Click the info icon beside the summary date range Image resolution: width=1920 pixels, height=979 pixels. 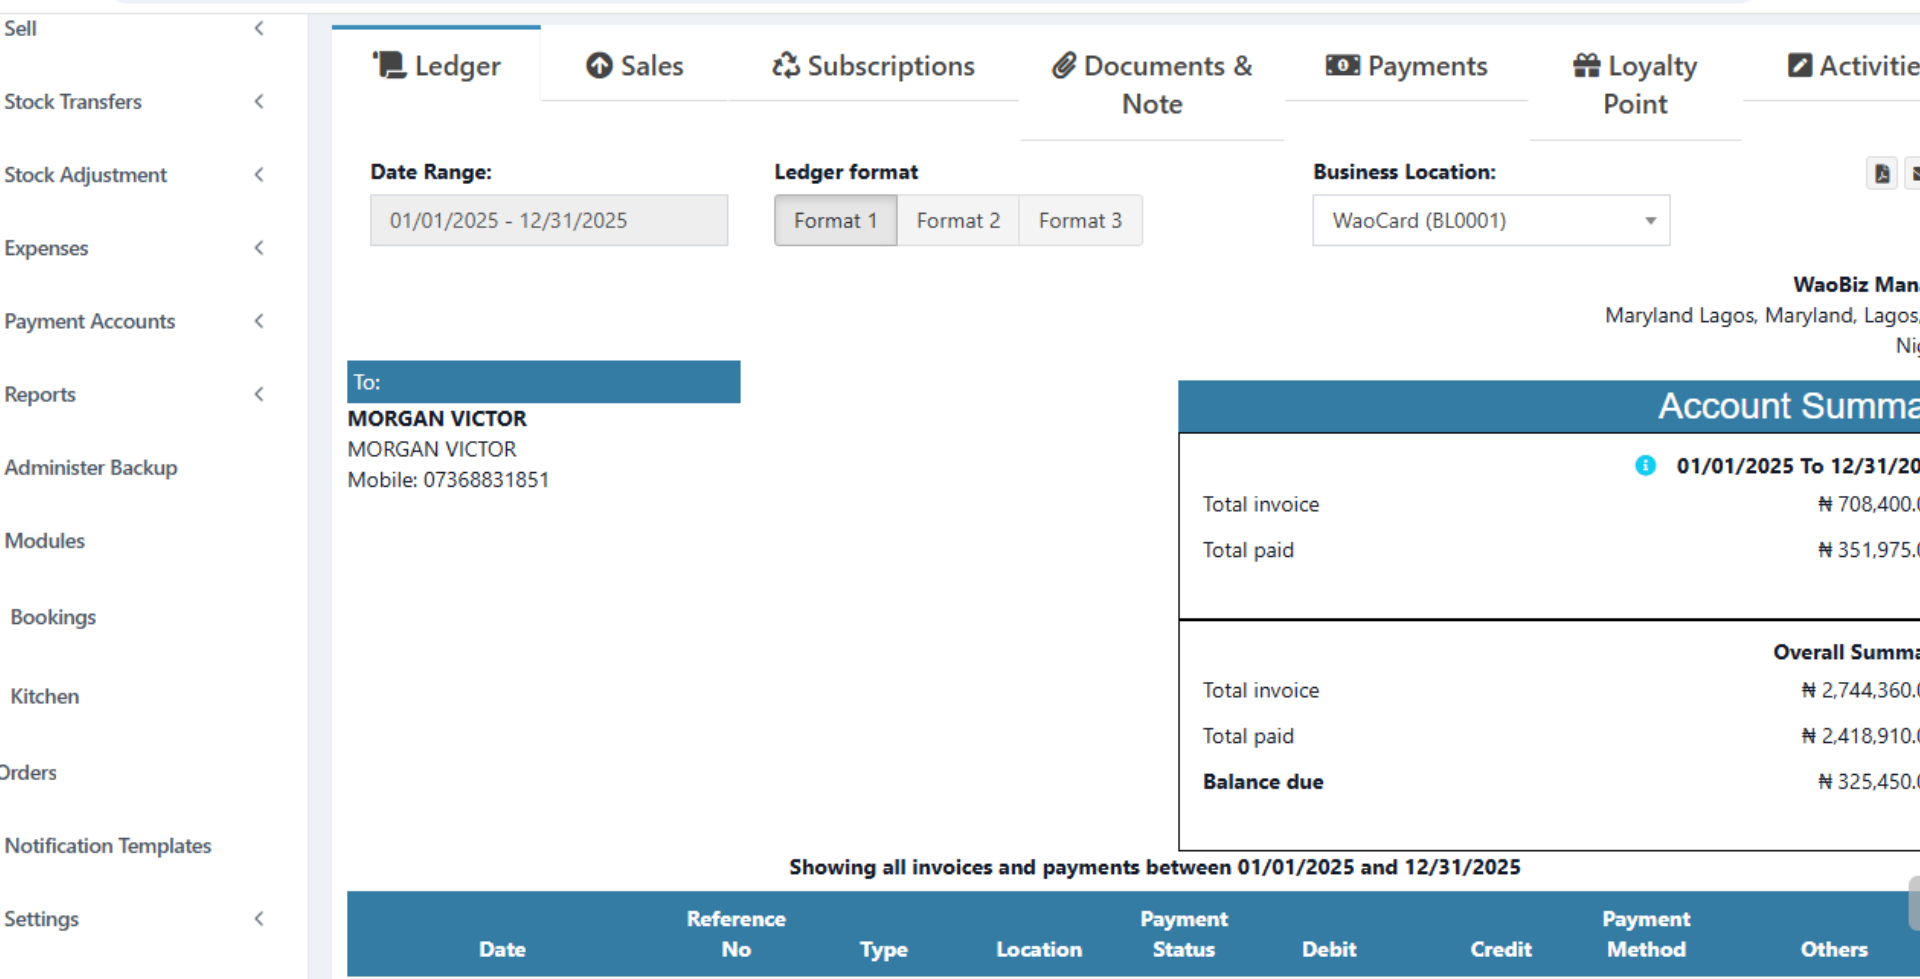tap(1645, 465)
